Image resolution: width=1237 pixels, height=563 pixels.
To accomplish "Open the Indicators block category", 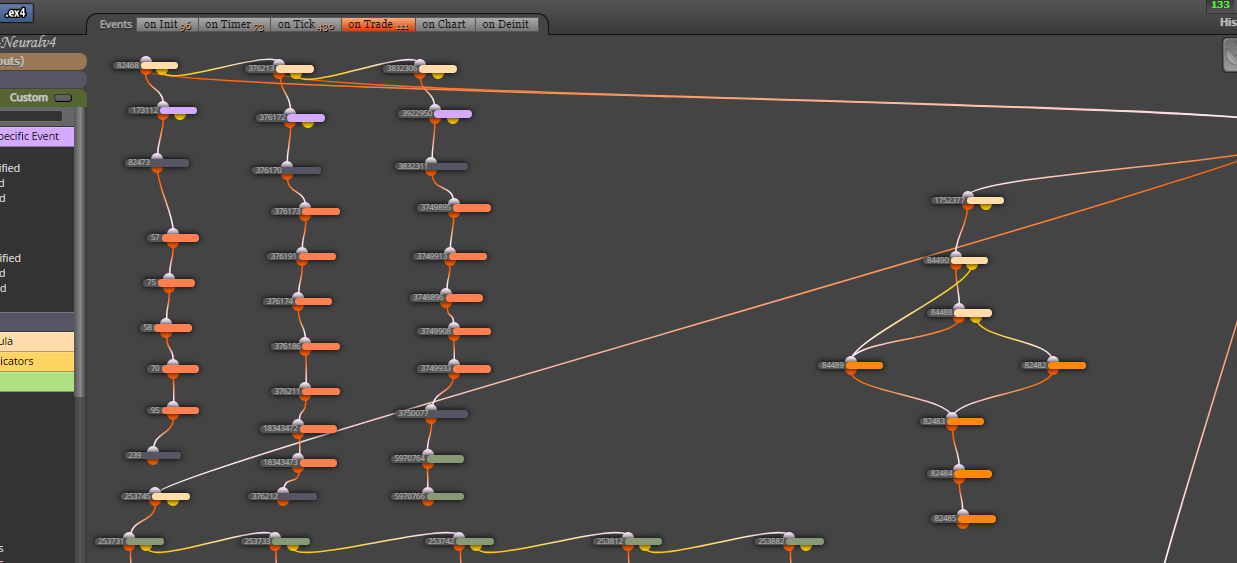I will point(37,361).
